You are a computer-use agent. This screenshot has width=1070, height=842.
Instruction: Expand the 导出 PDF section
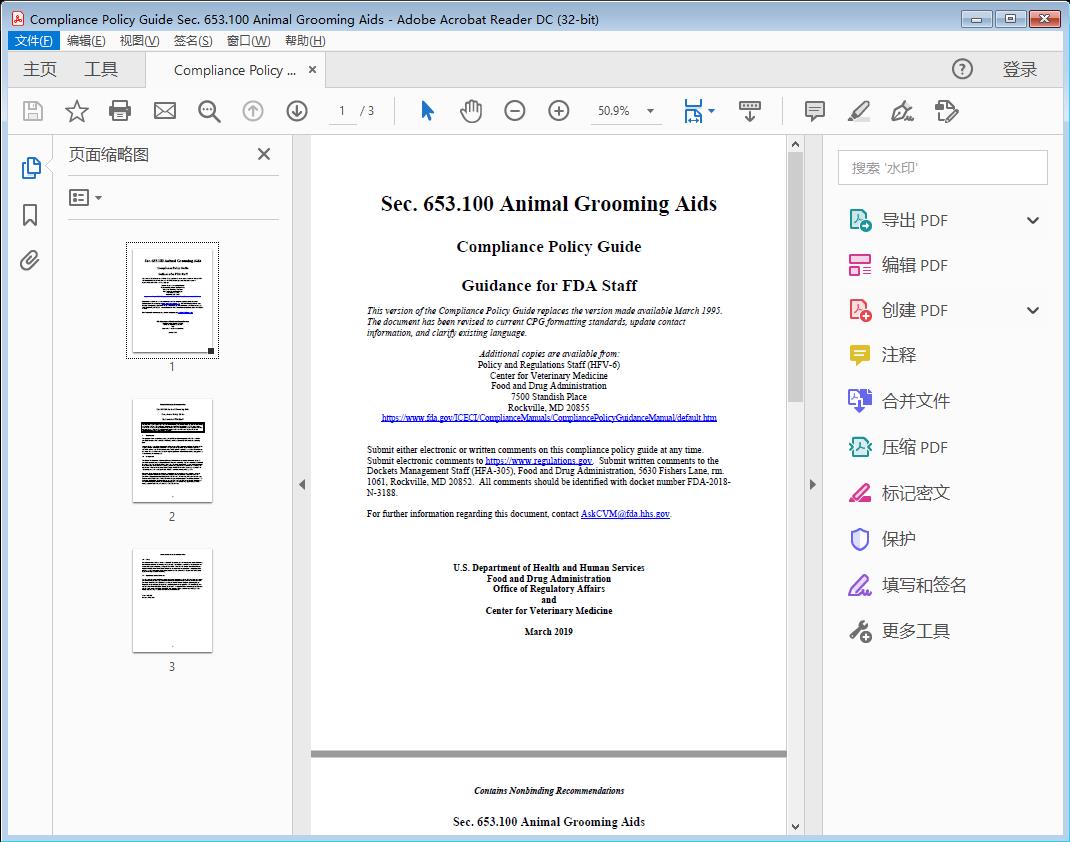click(x=1033, y=220)
